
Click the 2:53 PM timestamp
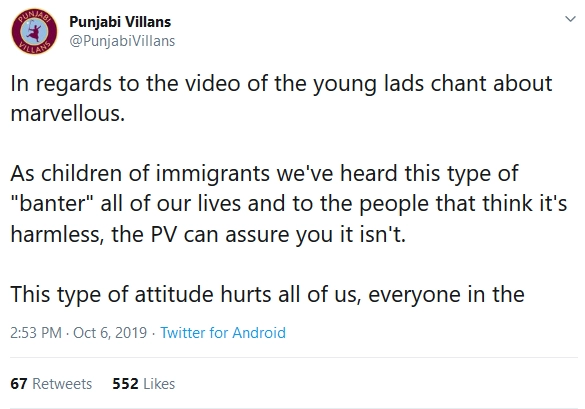coord(36,332)
